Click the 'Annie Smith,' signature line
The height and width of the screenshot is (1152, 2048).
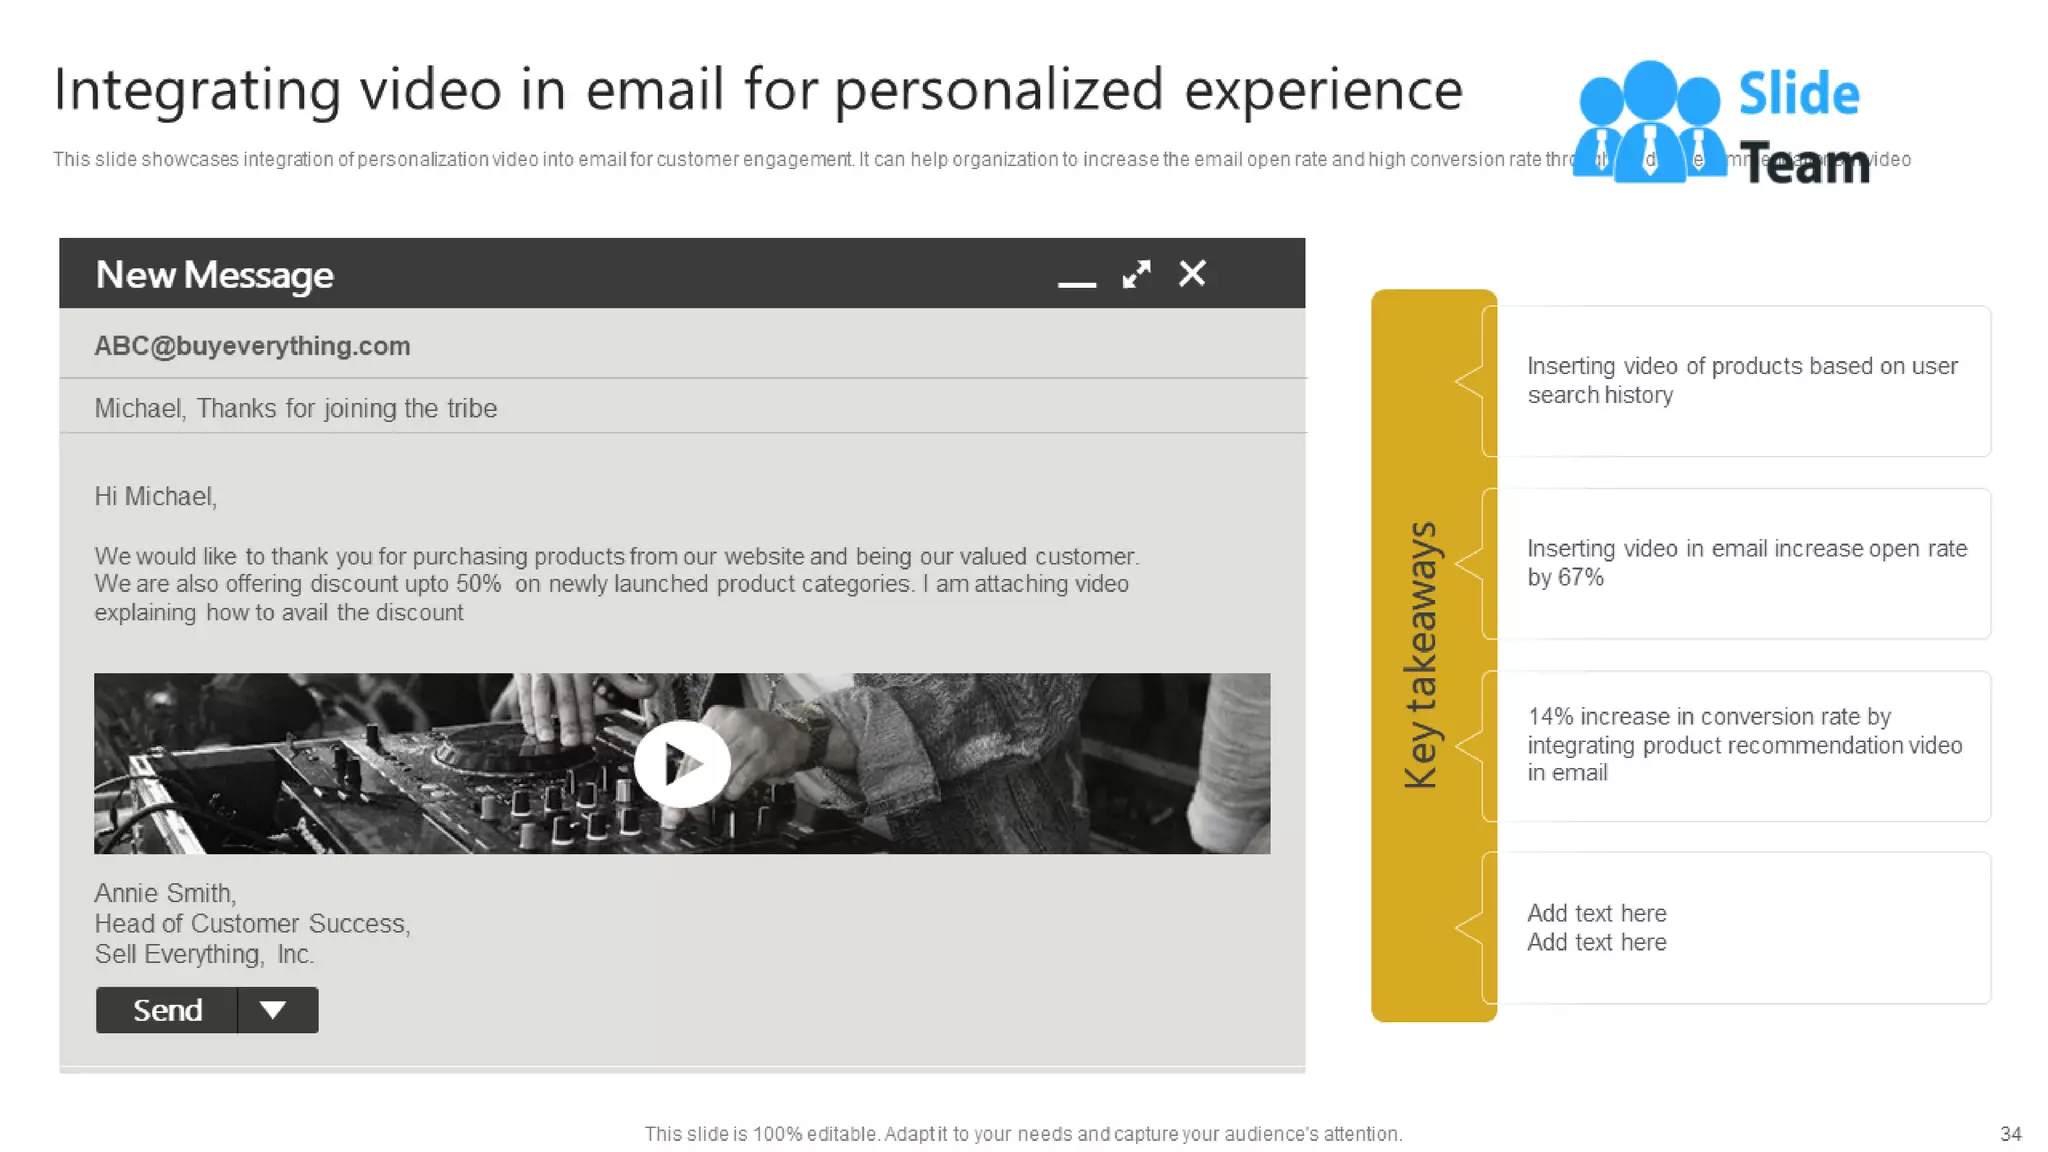point(165,893)
